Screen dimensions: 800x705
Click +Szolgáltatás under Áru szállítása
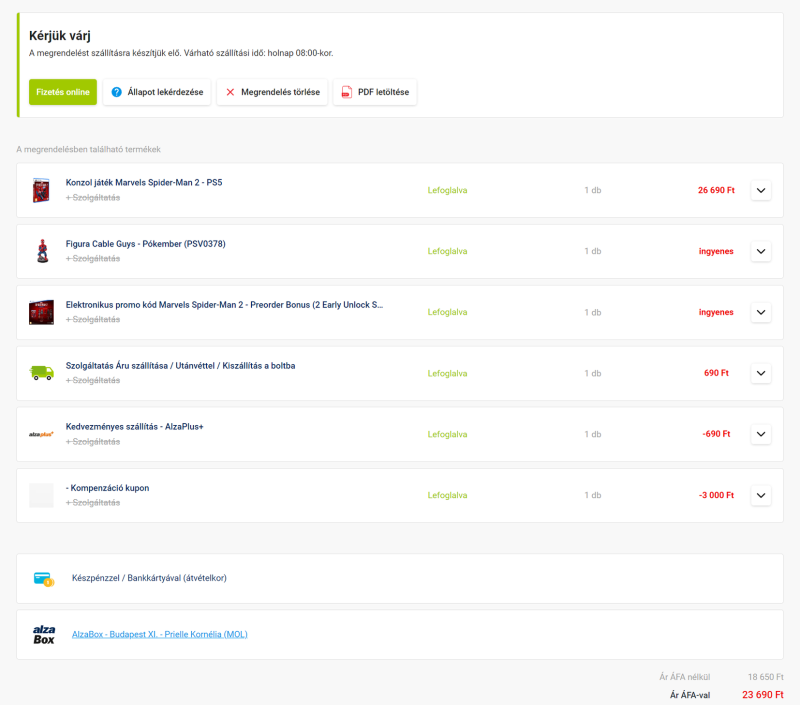click(93, 381)
